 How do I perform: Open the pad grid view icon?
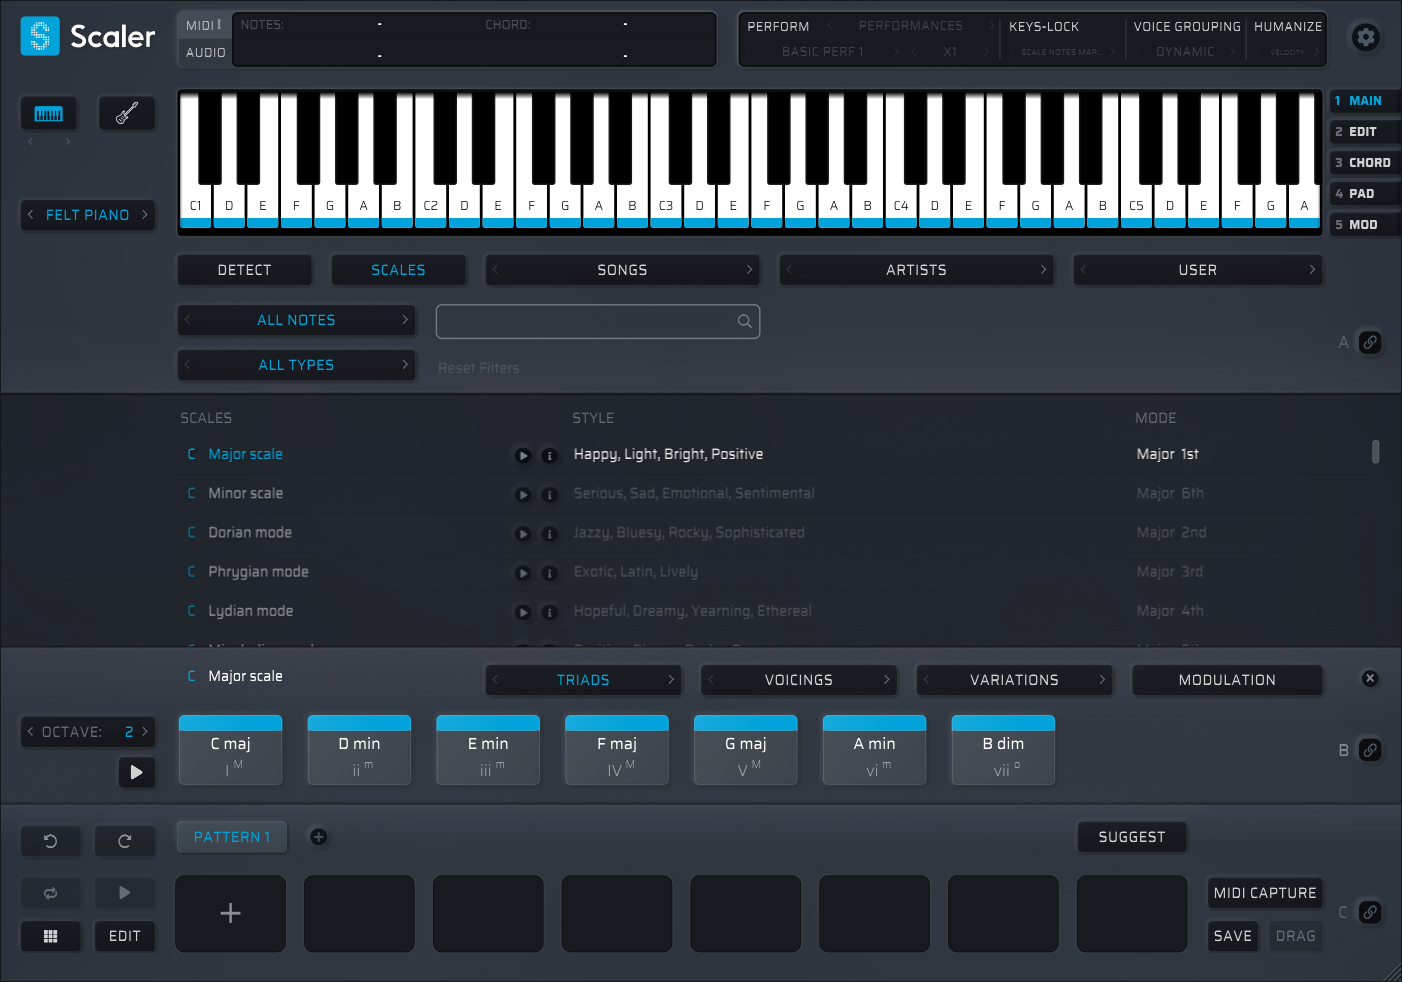(x=50, y=936)
